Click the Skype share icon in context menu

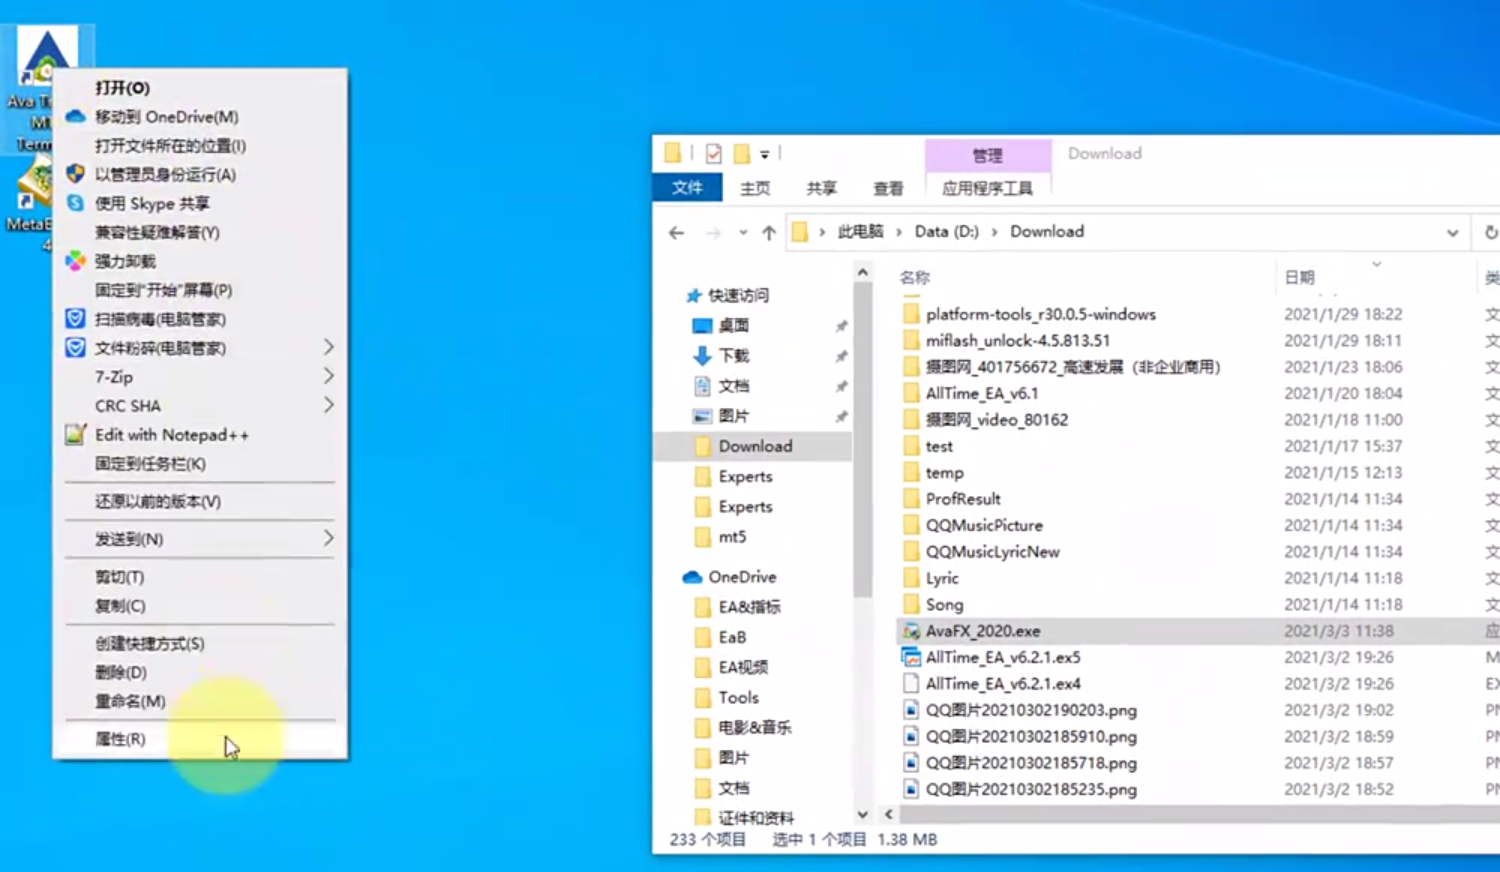point(75,203)
